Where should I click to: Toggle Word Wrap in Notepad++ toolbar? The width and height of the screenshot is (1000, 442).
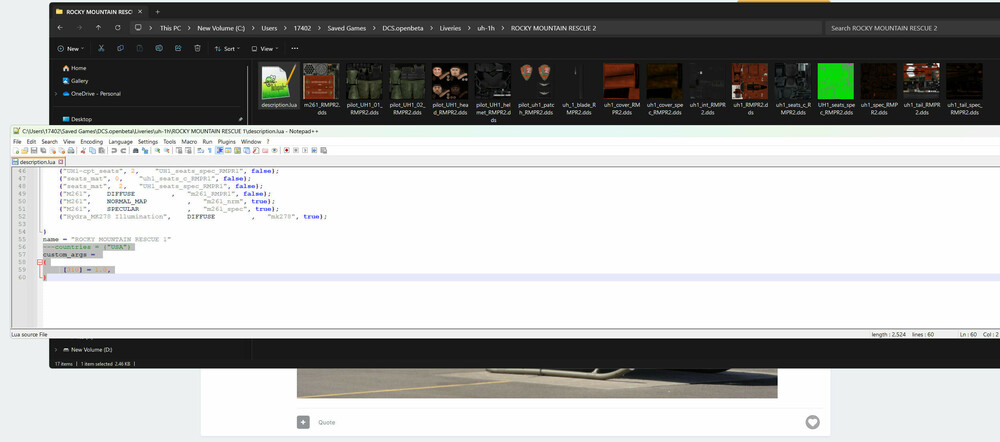click(200, 151)
